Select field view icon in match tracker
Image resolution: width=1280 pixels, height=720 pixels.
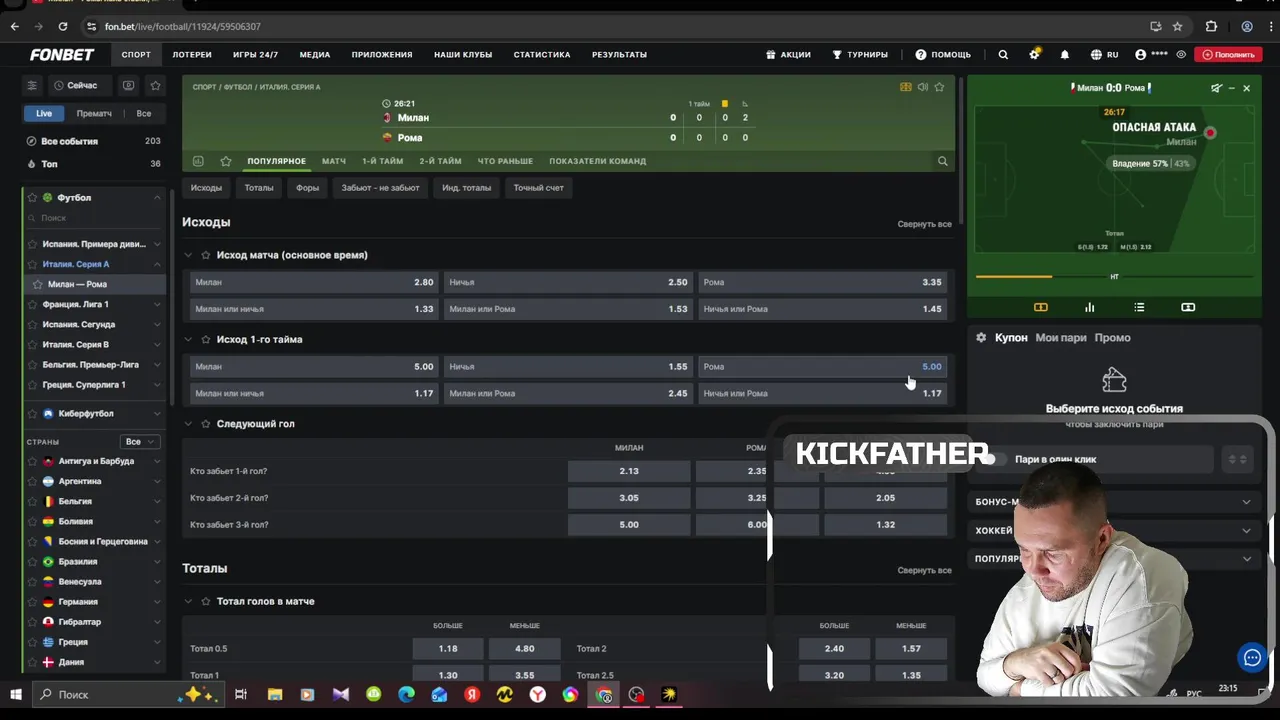(1041, 307)
